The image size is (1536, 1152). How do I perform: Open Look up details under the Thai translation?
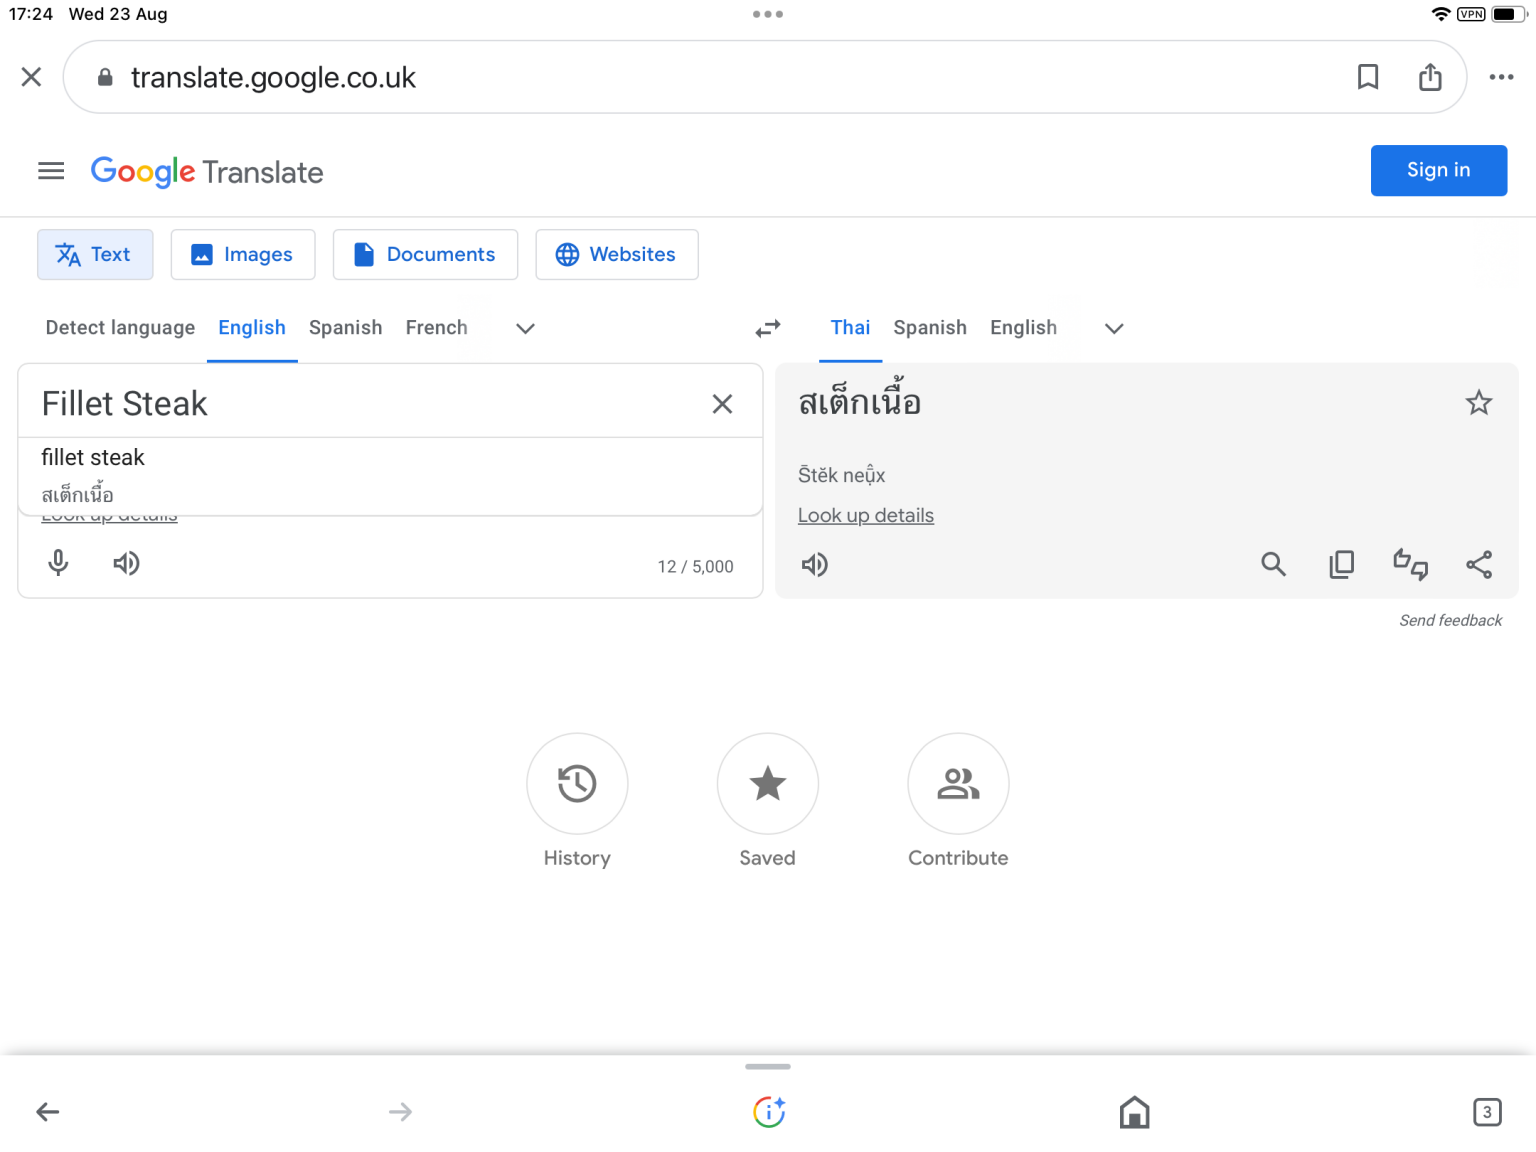(x=865, y=516)
